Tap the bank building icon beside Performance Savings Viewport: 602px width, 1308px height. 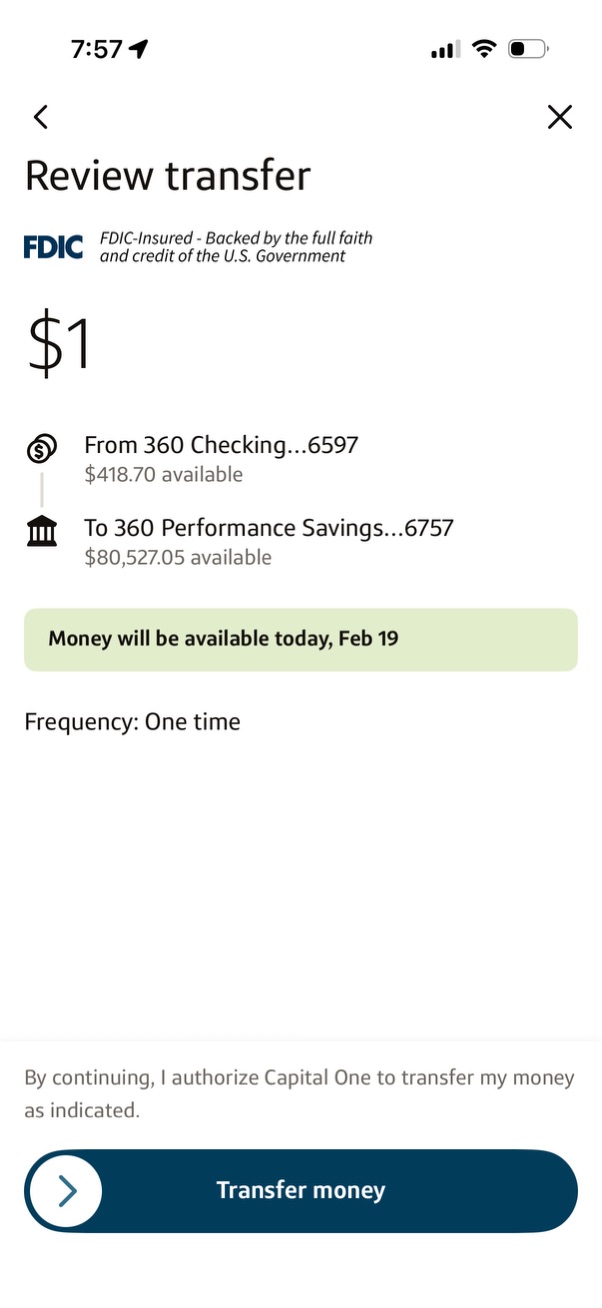[41, 530]
